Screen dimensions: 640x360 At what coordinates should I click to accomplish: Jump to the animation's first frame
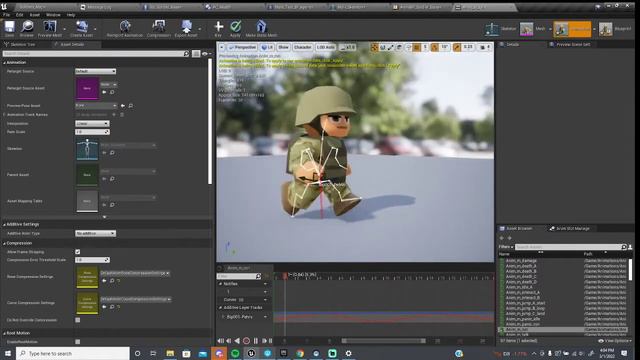(x=220, y=341)
